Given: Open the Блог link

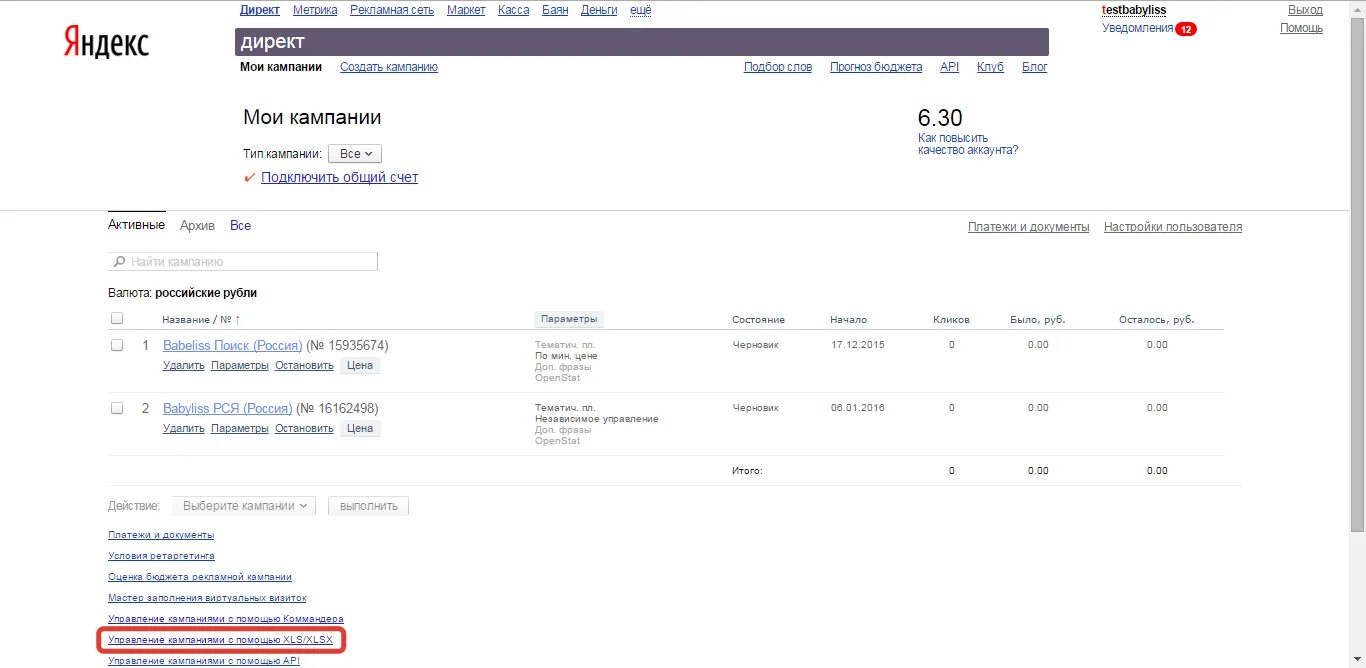Looking at the screenshot, I should point(1034,67).
